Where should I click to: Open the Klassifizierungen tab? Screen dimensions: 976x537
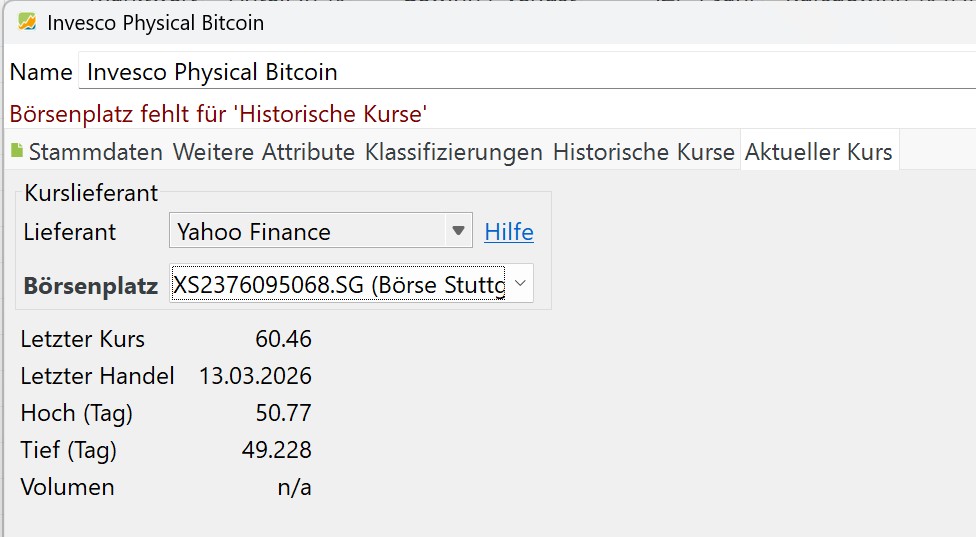(x=454, y=152)
